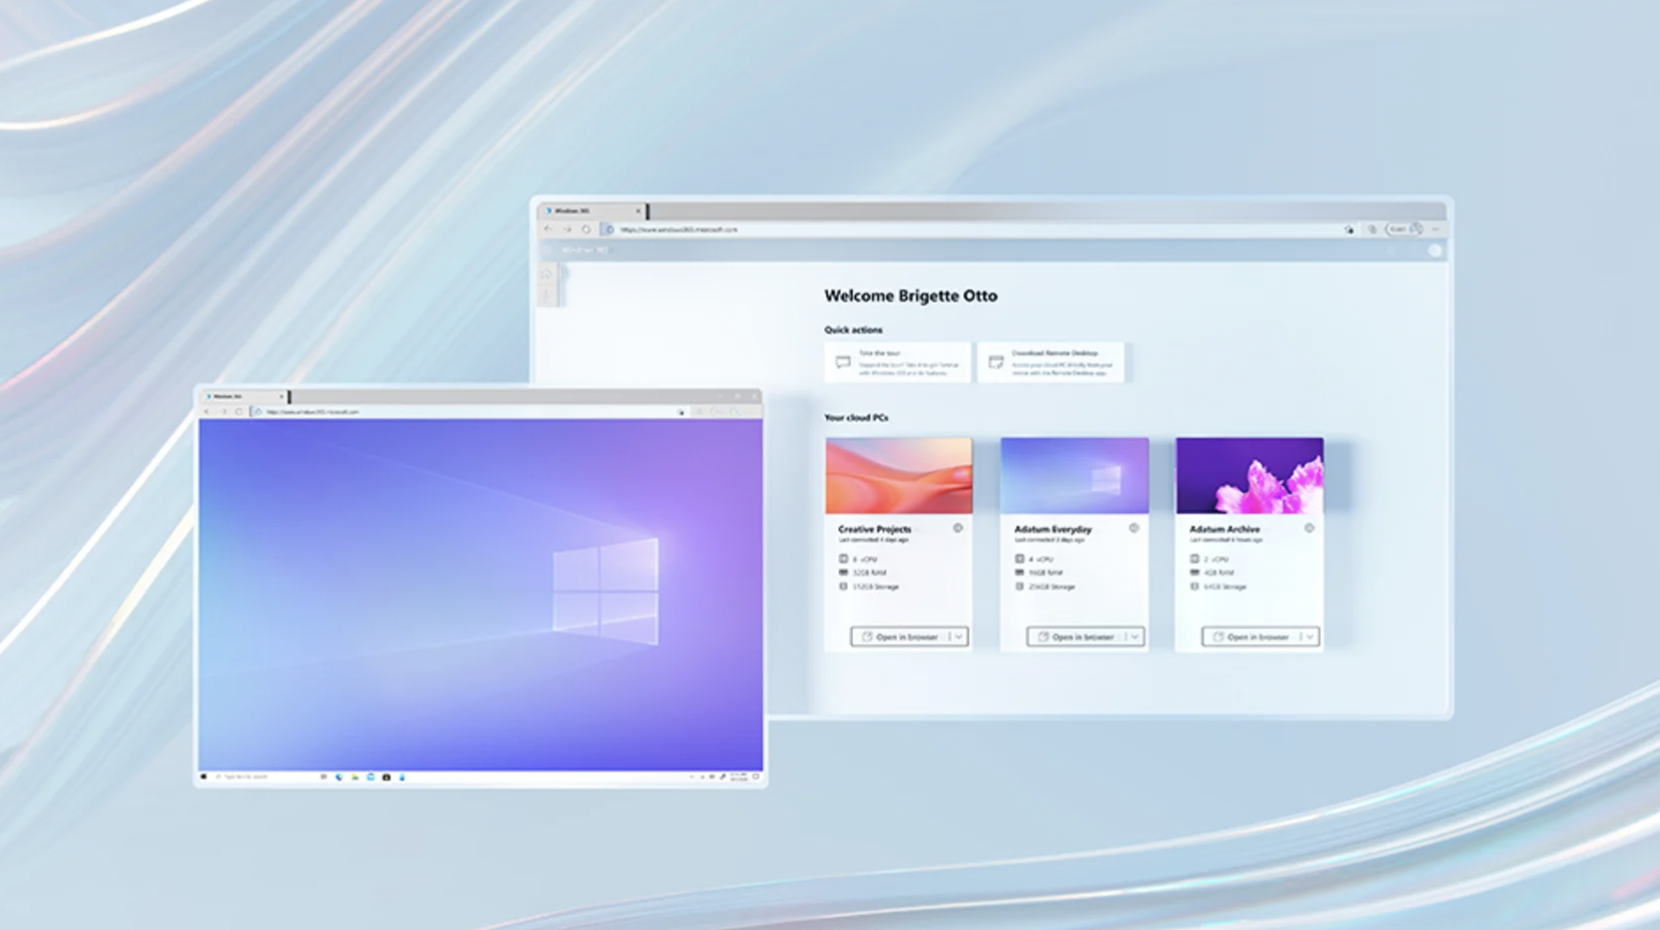1660x930 pixels.
Task: Expand the Open in browser dropdown for Adatum Everyday
Action: pos(1135,637)
